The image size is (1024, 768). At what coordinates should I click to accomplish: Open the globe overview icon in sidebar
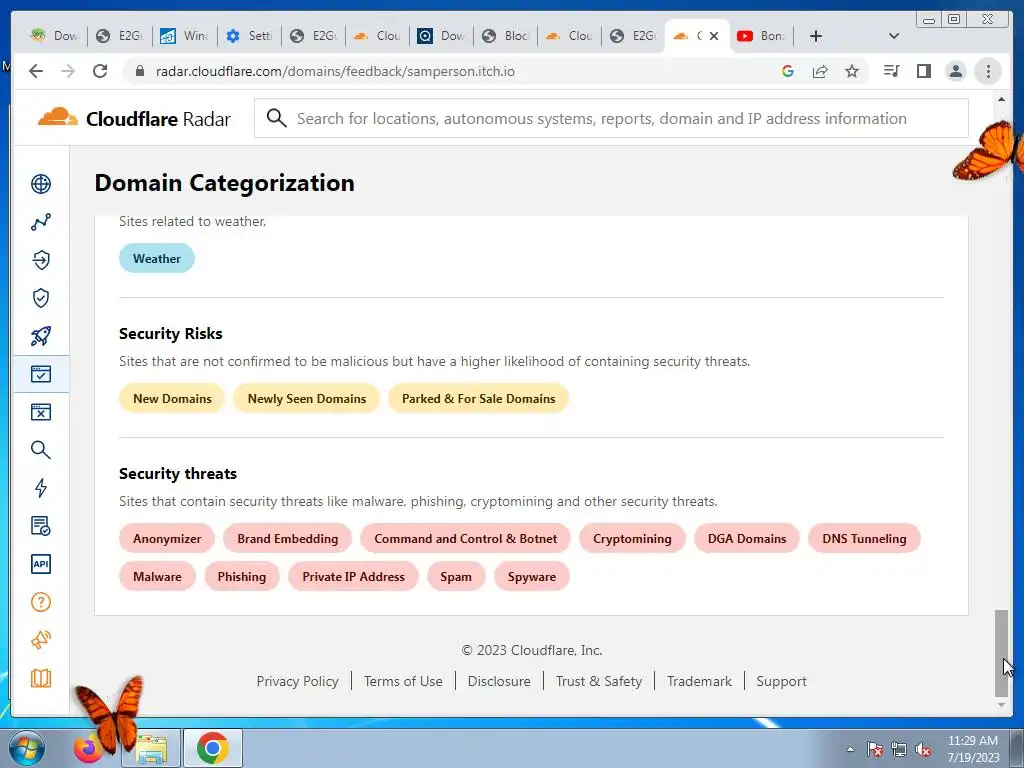tap(40, 184)
